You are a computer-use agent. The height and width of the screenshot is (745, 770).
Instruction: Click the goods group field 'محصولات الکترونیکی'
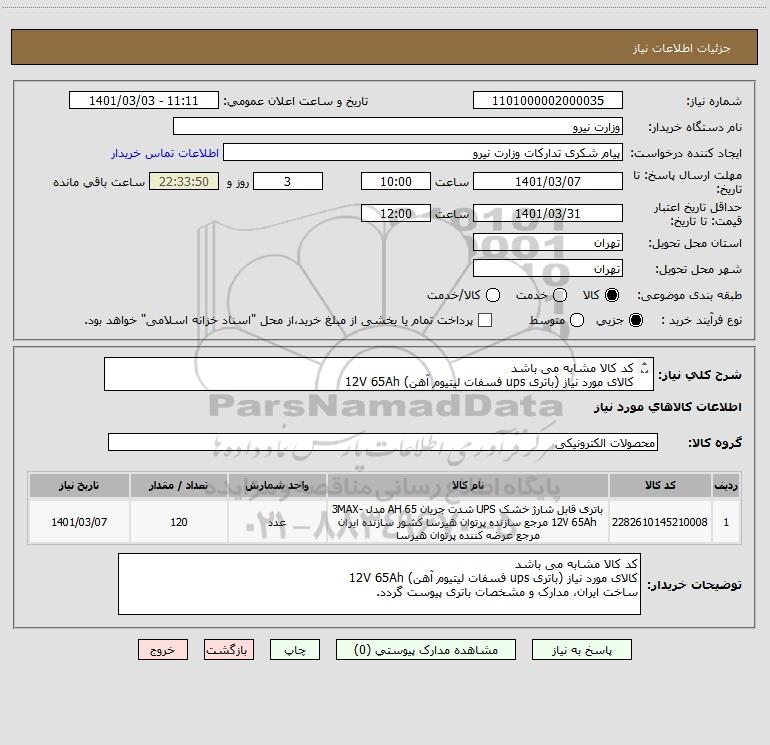(383, 442)
